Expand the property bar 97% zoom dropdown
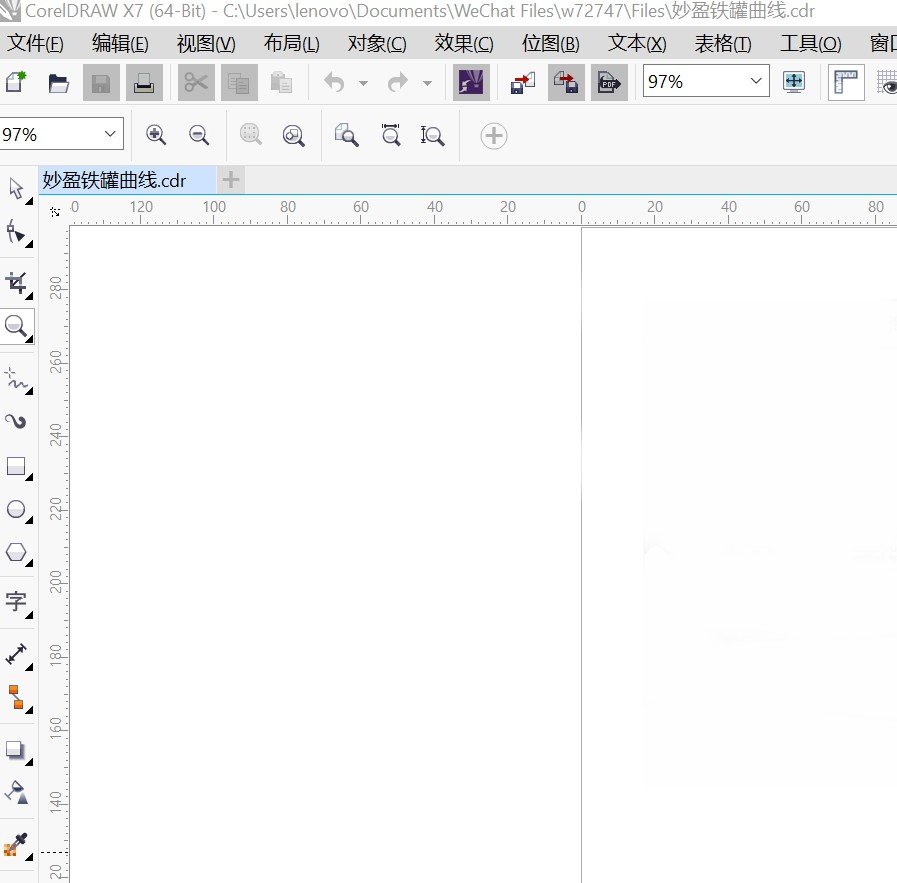Image resolution: width=897 pixels, height=883 pixels. click(109, 134)
